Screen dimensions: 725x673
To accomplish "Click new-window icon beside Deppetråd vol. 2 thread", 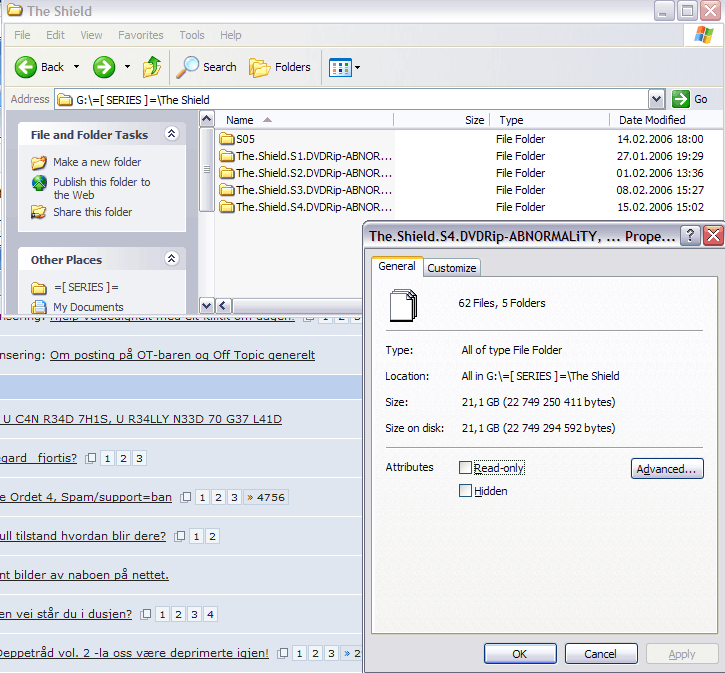I will (283, 653).
